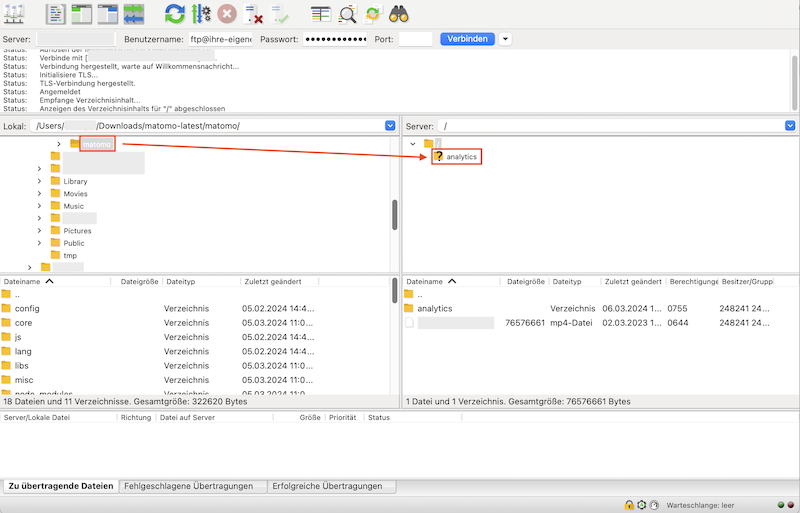
Task: Expand the Library folder
Action: coord(39,181)
